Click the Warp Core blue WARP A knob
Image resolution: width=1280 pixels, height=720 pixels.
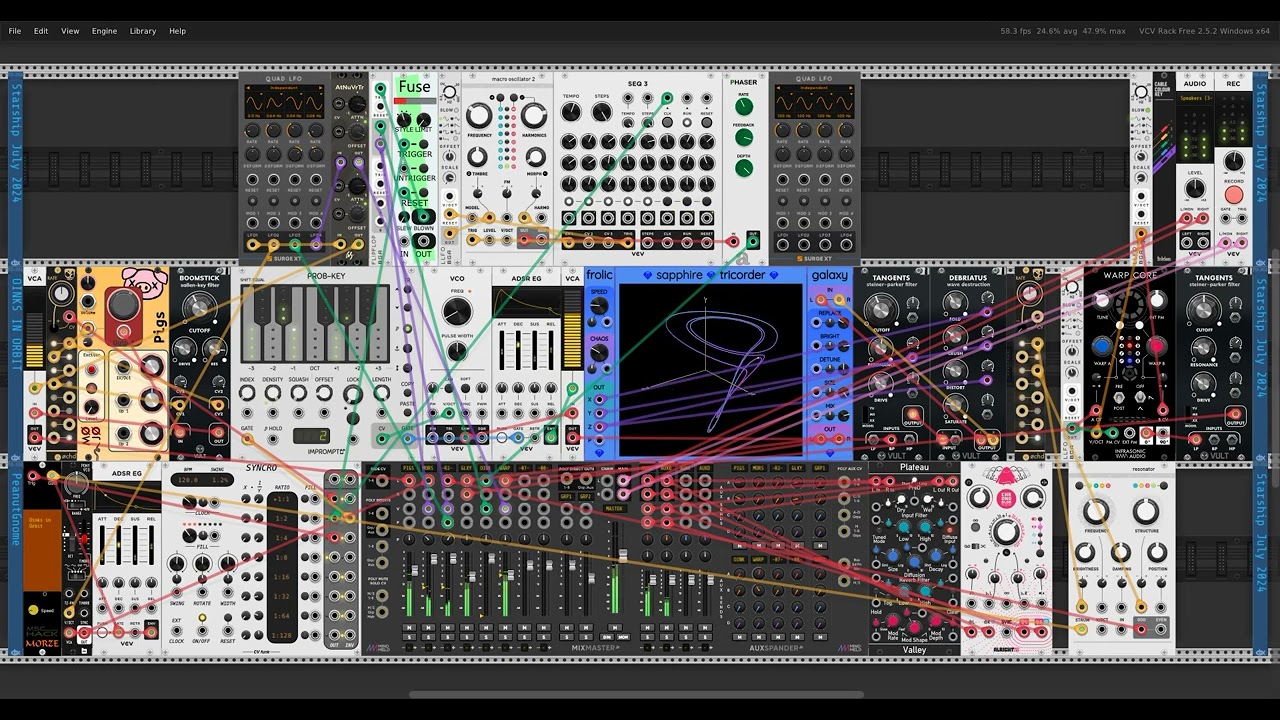[x=1102, y=347]
